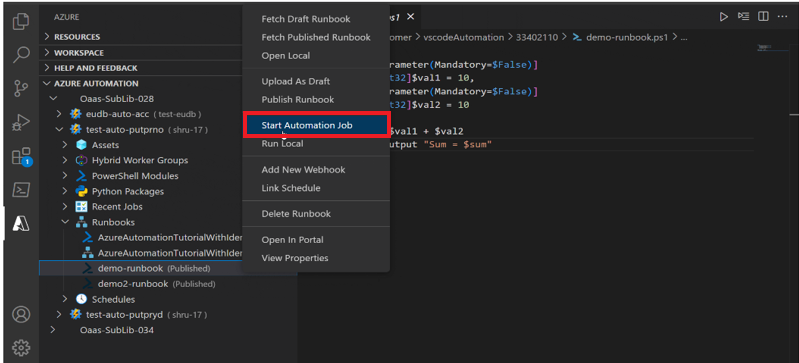The width and height of the screenshot is (799, 363).
Task: Select the Azure icon in activity bar
Action: pyautogui.click(x=20, y=223)
